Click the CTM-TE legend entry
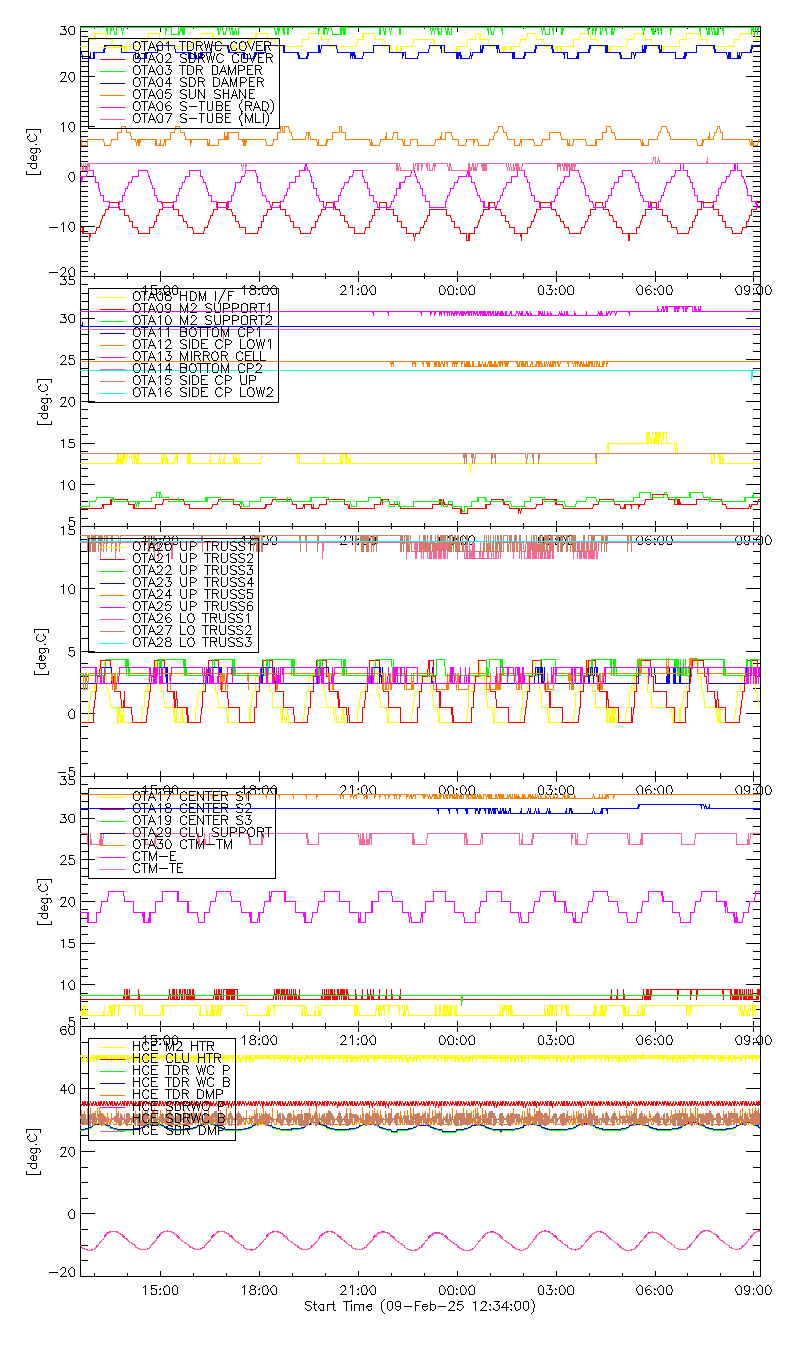This screenshot has height=1350, width=800. (x=156, y=868)
